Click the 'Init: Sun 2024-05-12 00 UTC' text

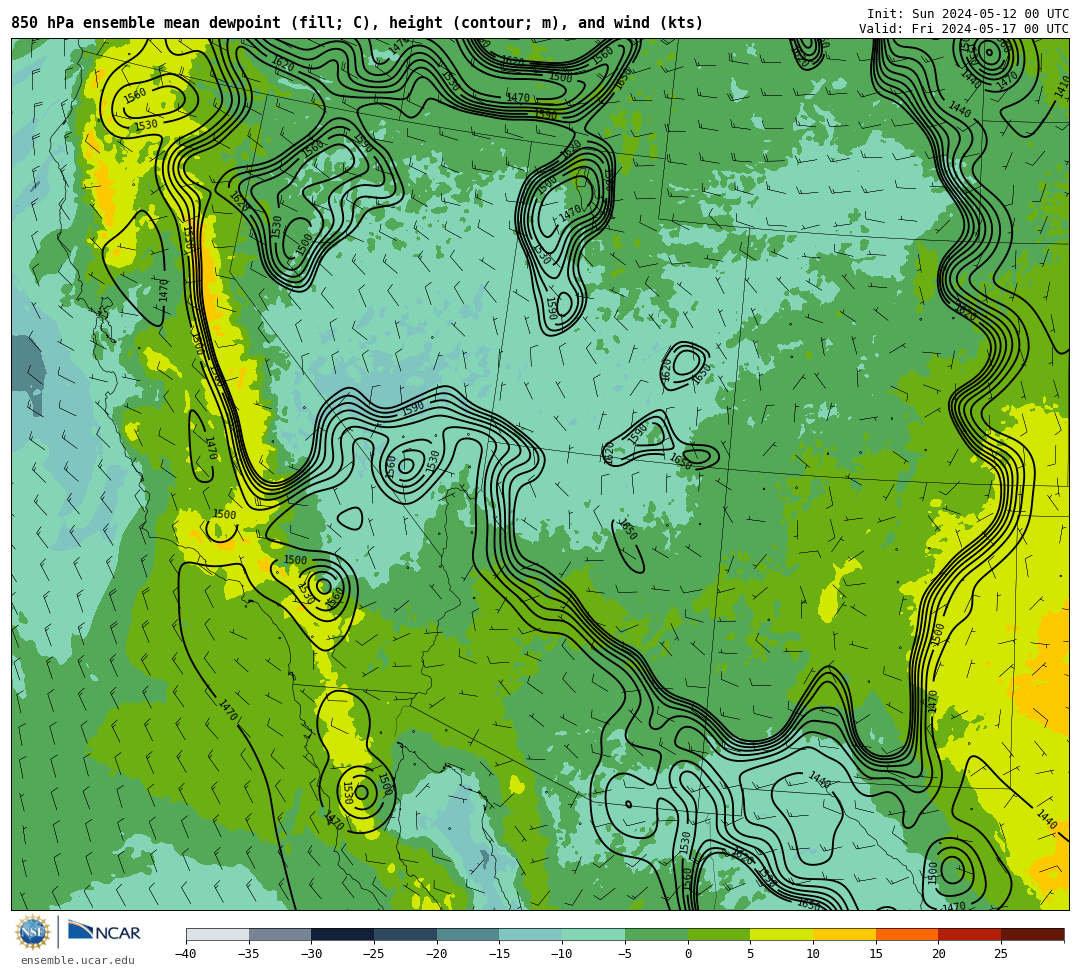click(x=968, y=14)
